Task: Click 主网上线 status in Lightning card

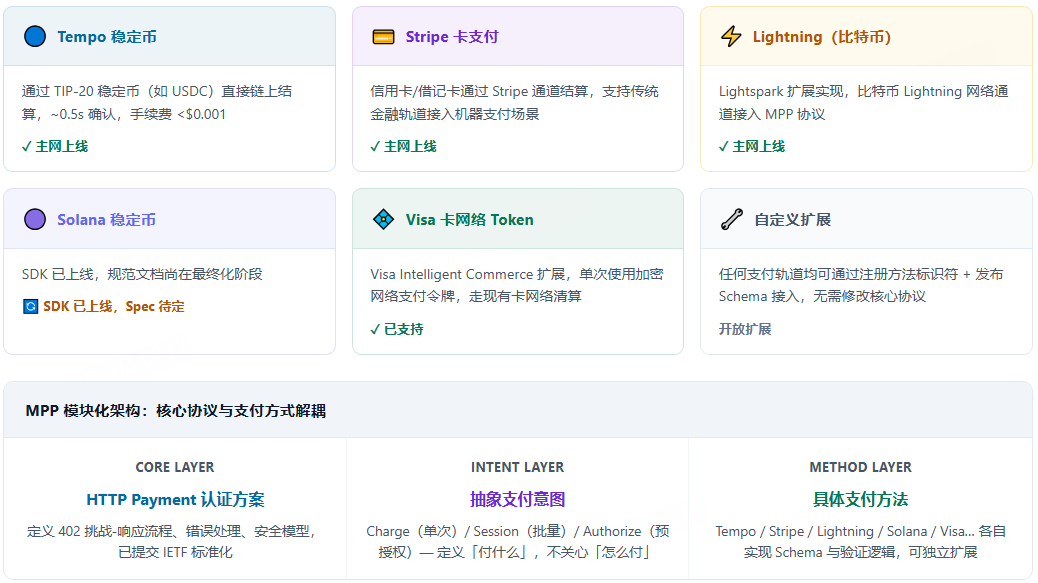Action: [x=752, y=146]
